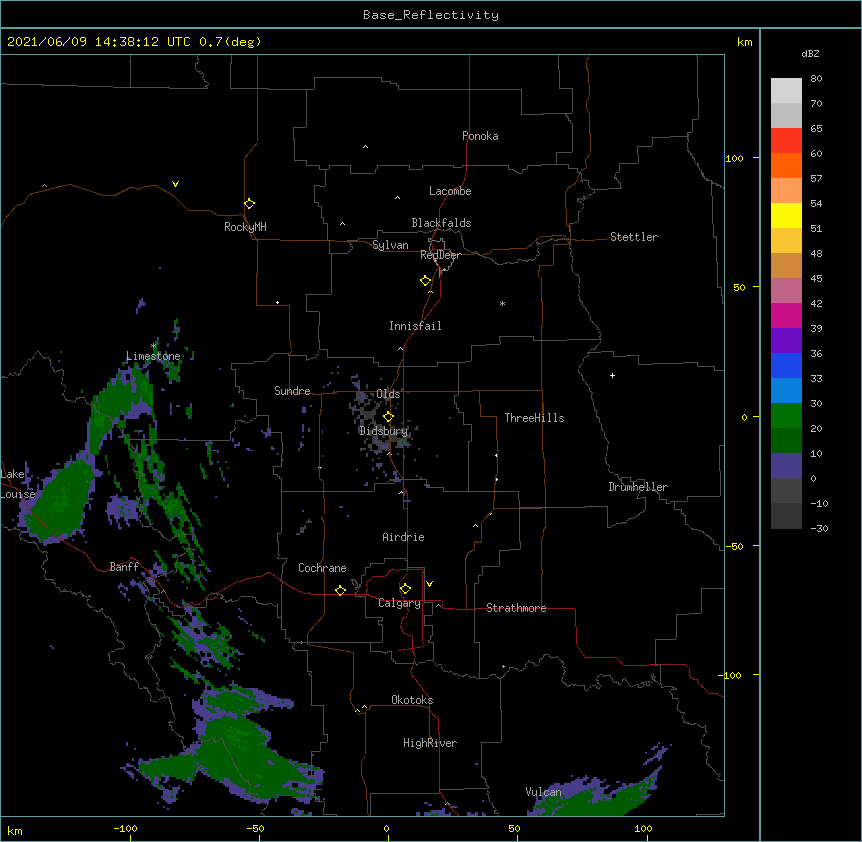Click the yellow radar marker near RockyMH
Screen dimensions: 862x842
pos(250,204)
